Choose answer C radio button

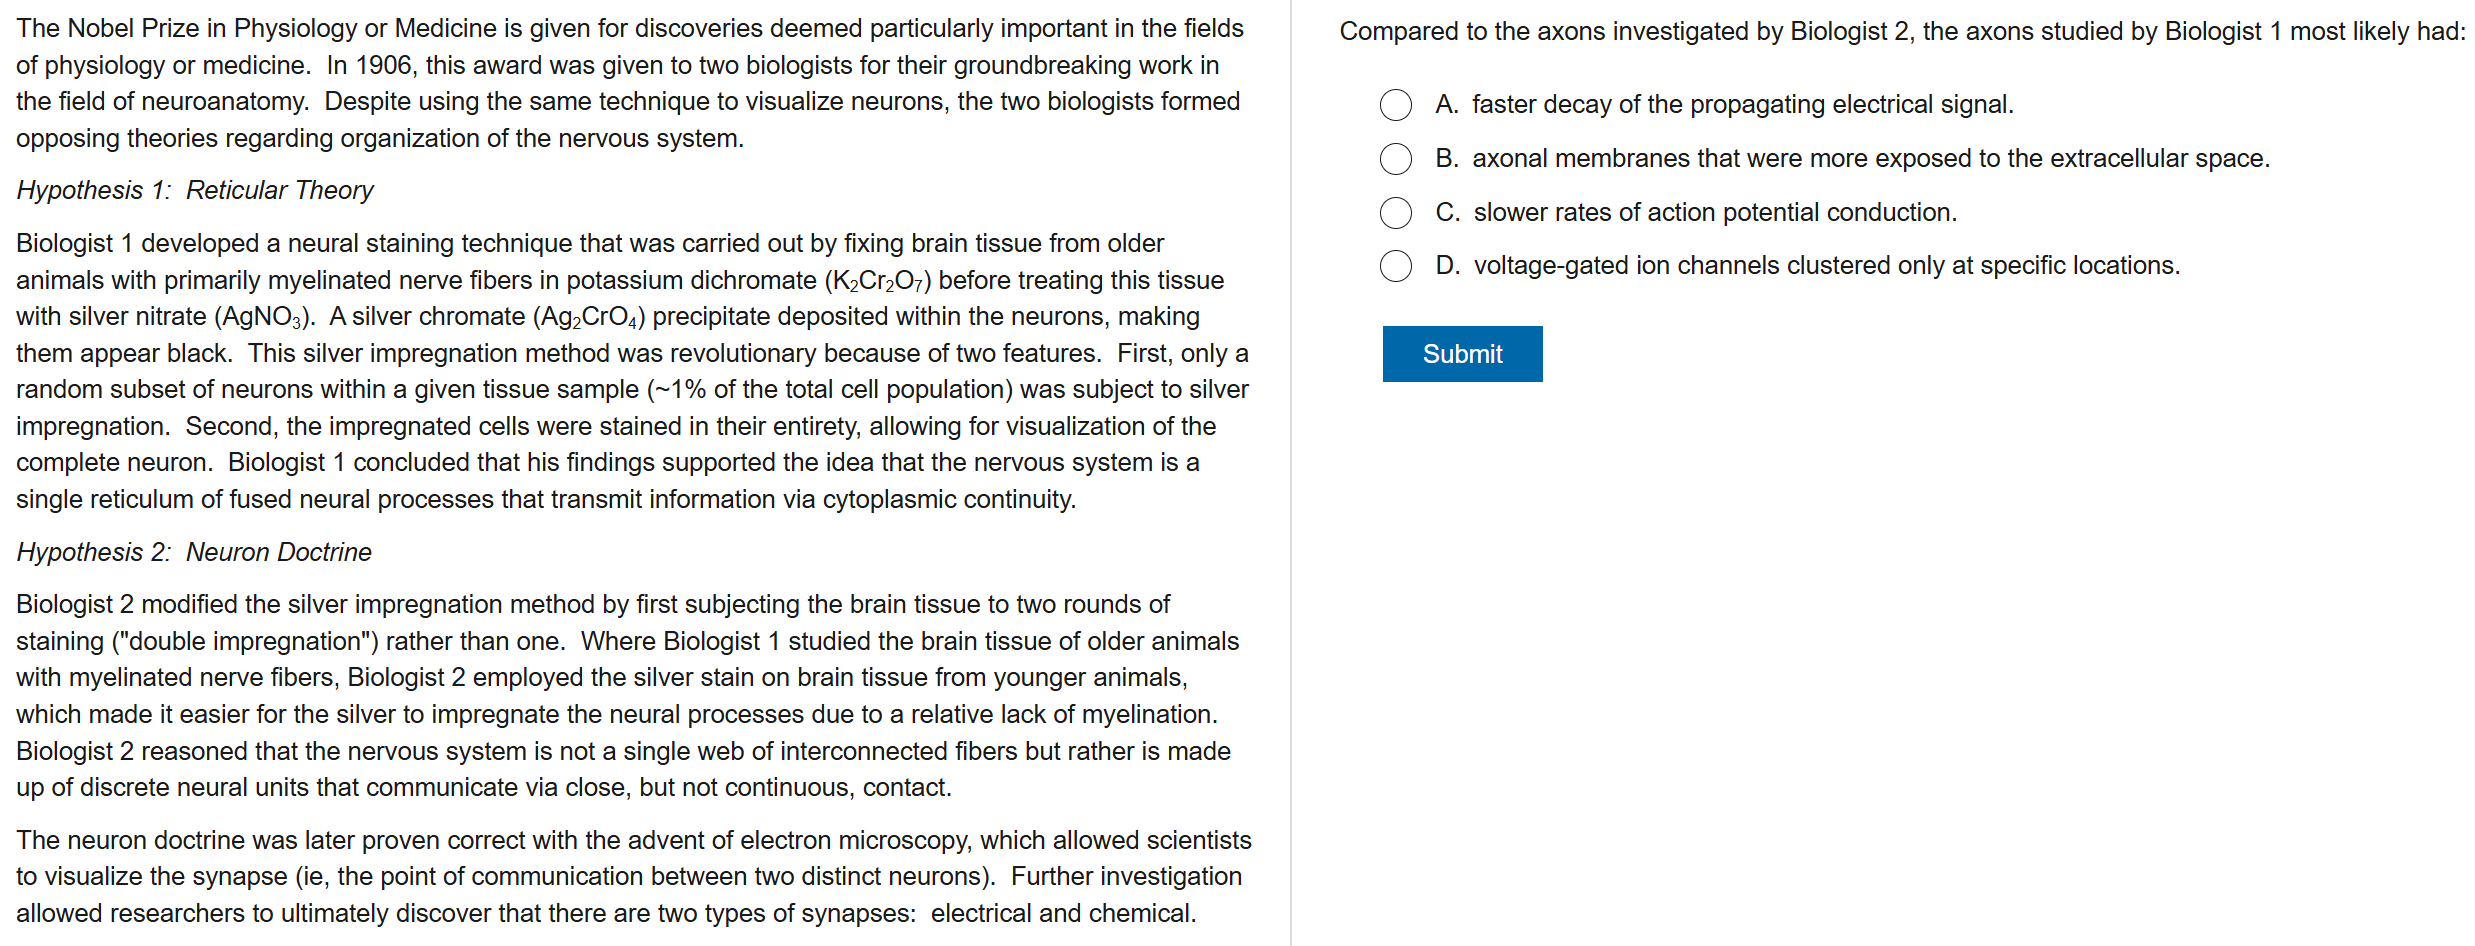point(1395,213)
